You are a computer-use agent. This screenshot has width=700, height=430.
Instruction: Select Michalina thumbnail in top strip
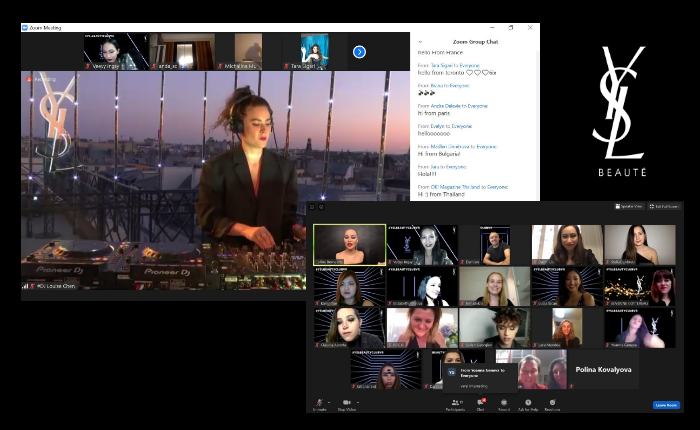tap(248, 51)
